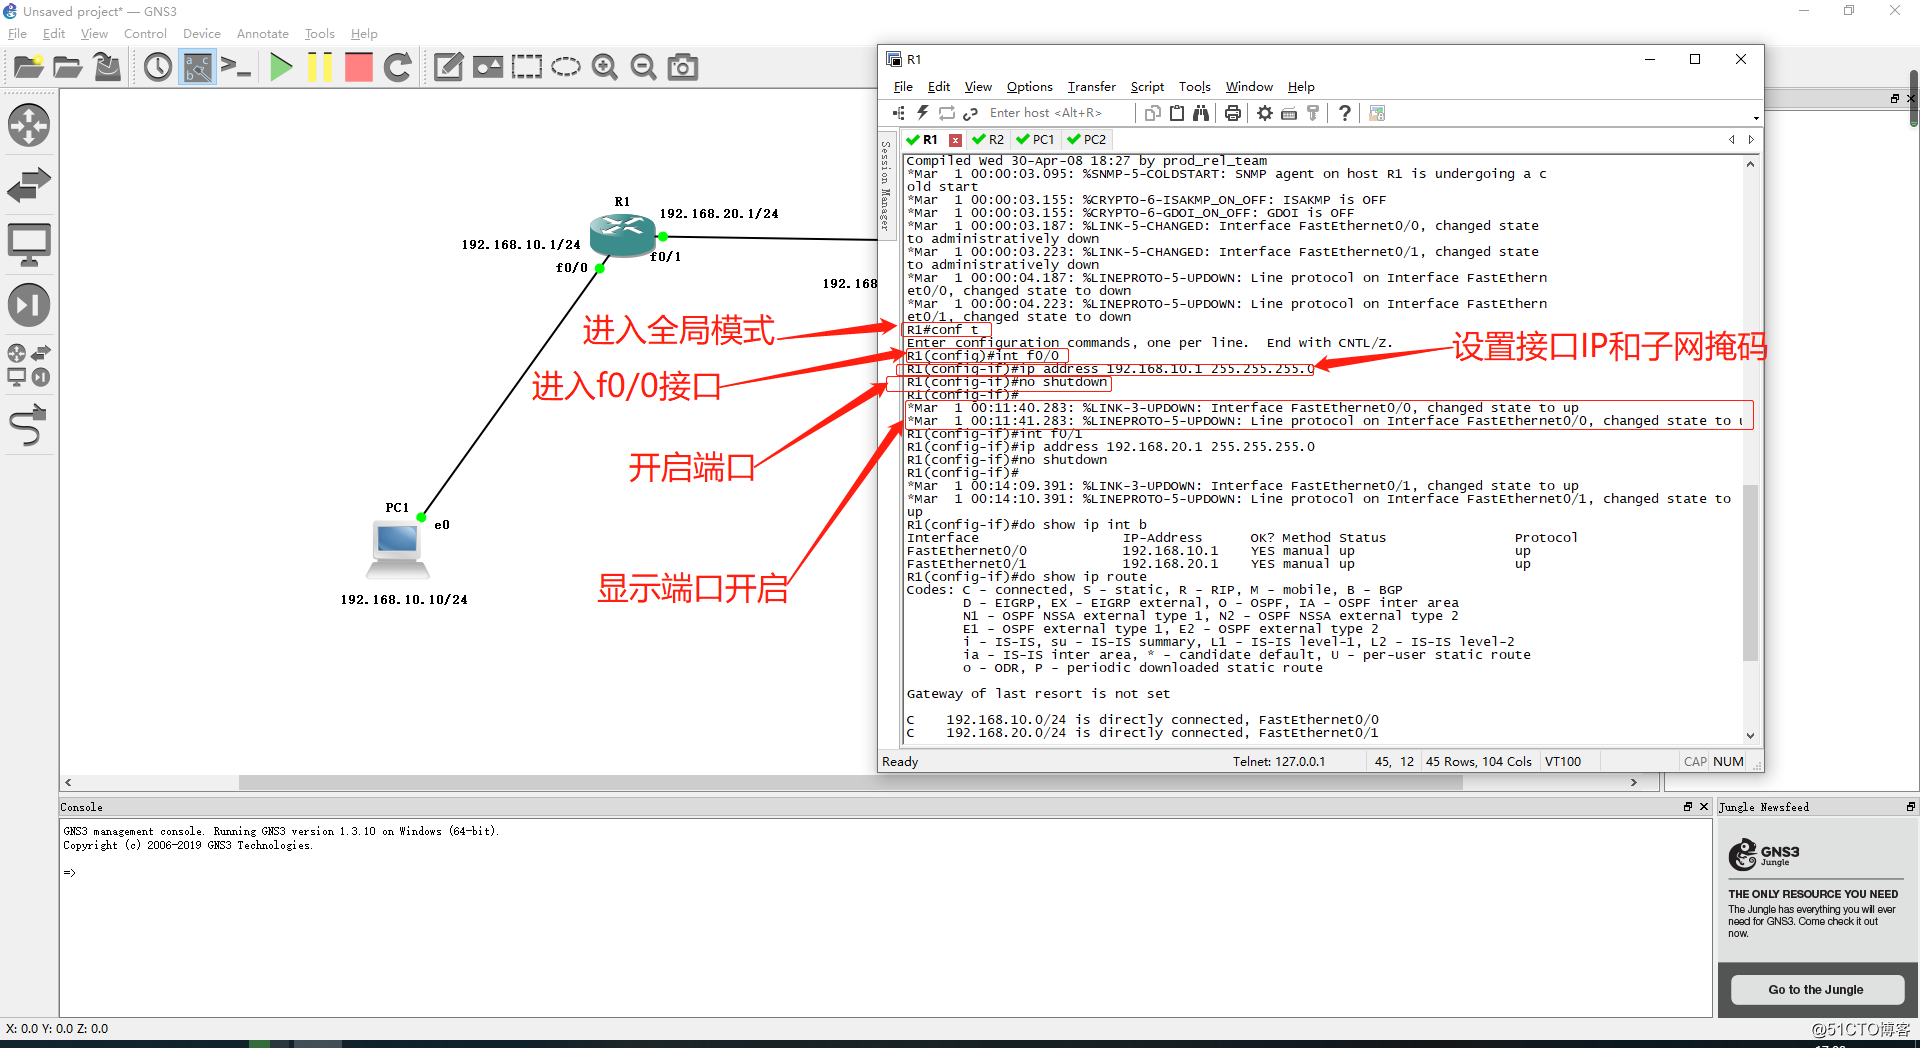Viewport: 1920px width, 1048px height.
Task: Open Transfer menu in R1 terminal
Action: (x=1092, y=87)
